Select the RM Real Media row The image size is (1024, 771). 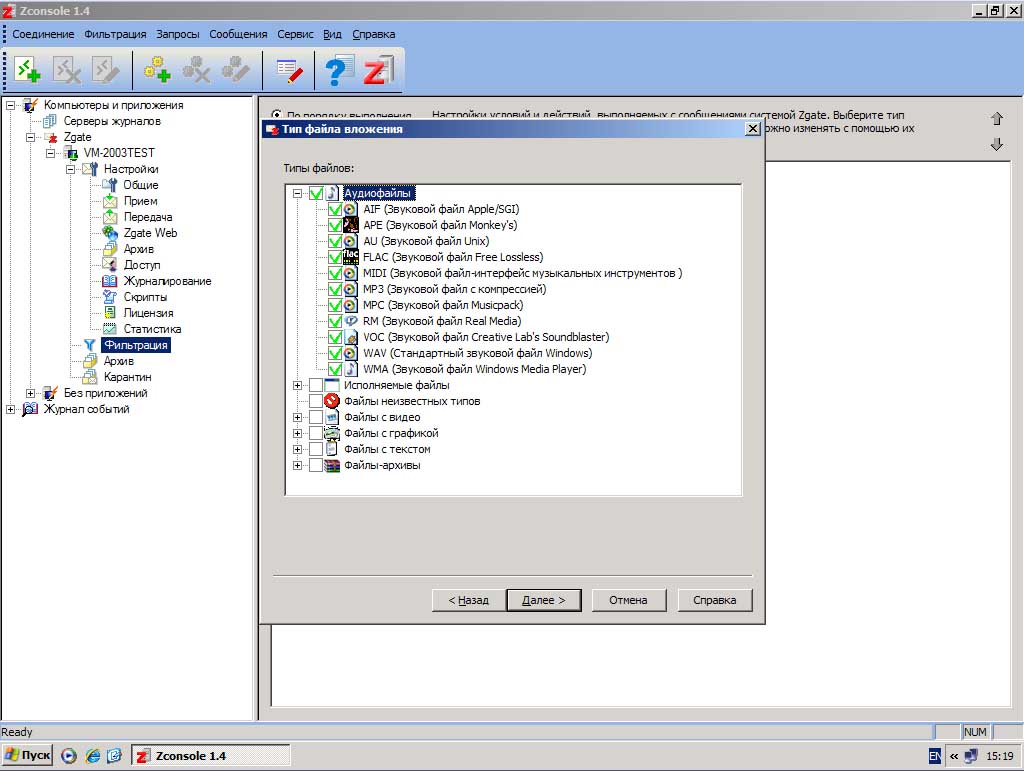pos(442,321)
